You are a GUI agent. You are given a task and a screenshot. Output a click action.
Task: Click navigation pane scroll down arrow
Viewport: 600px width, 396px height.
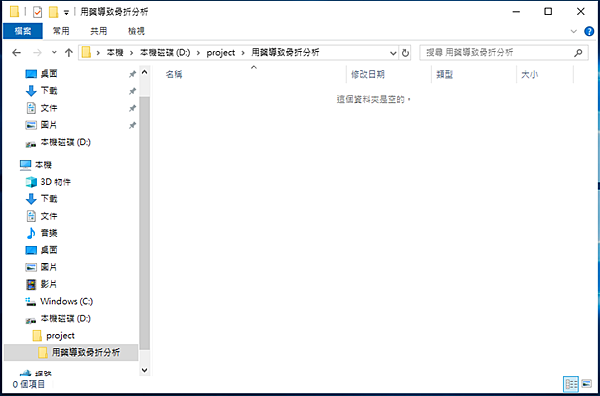[144, 370]
